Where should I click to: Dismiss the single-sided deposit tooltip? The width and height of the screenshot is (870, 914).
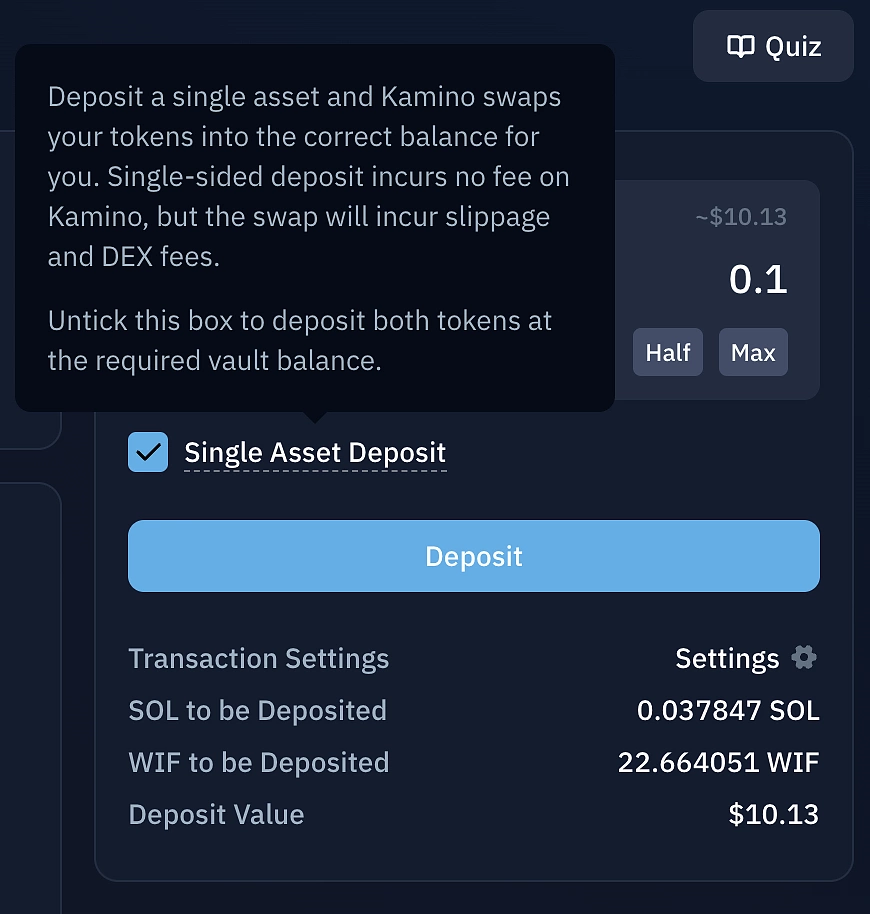[x=314, y=230]
